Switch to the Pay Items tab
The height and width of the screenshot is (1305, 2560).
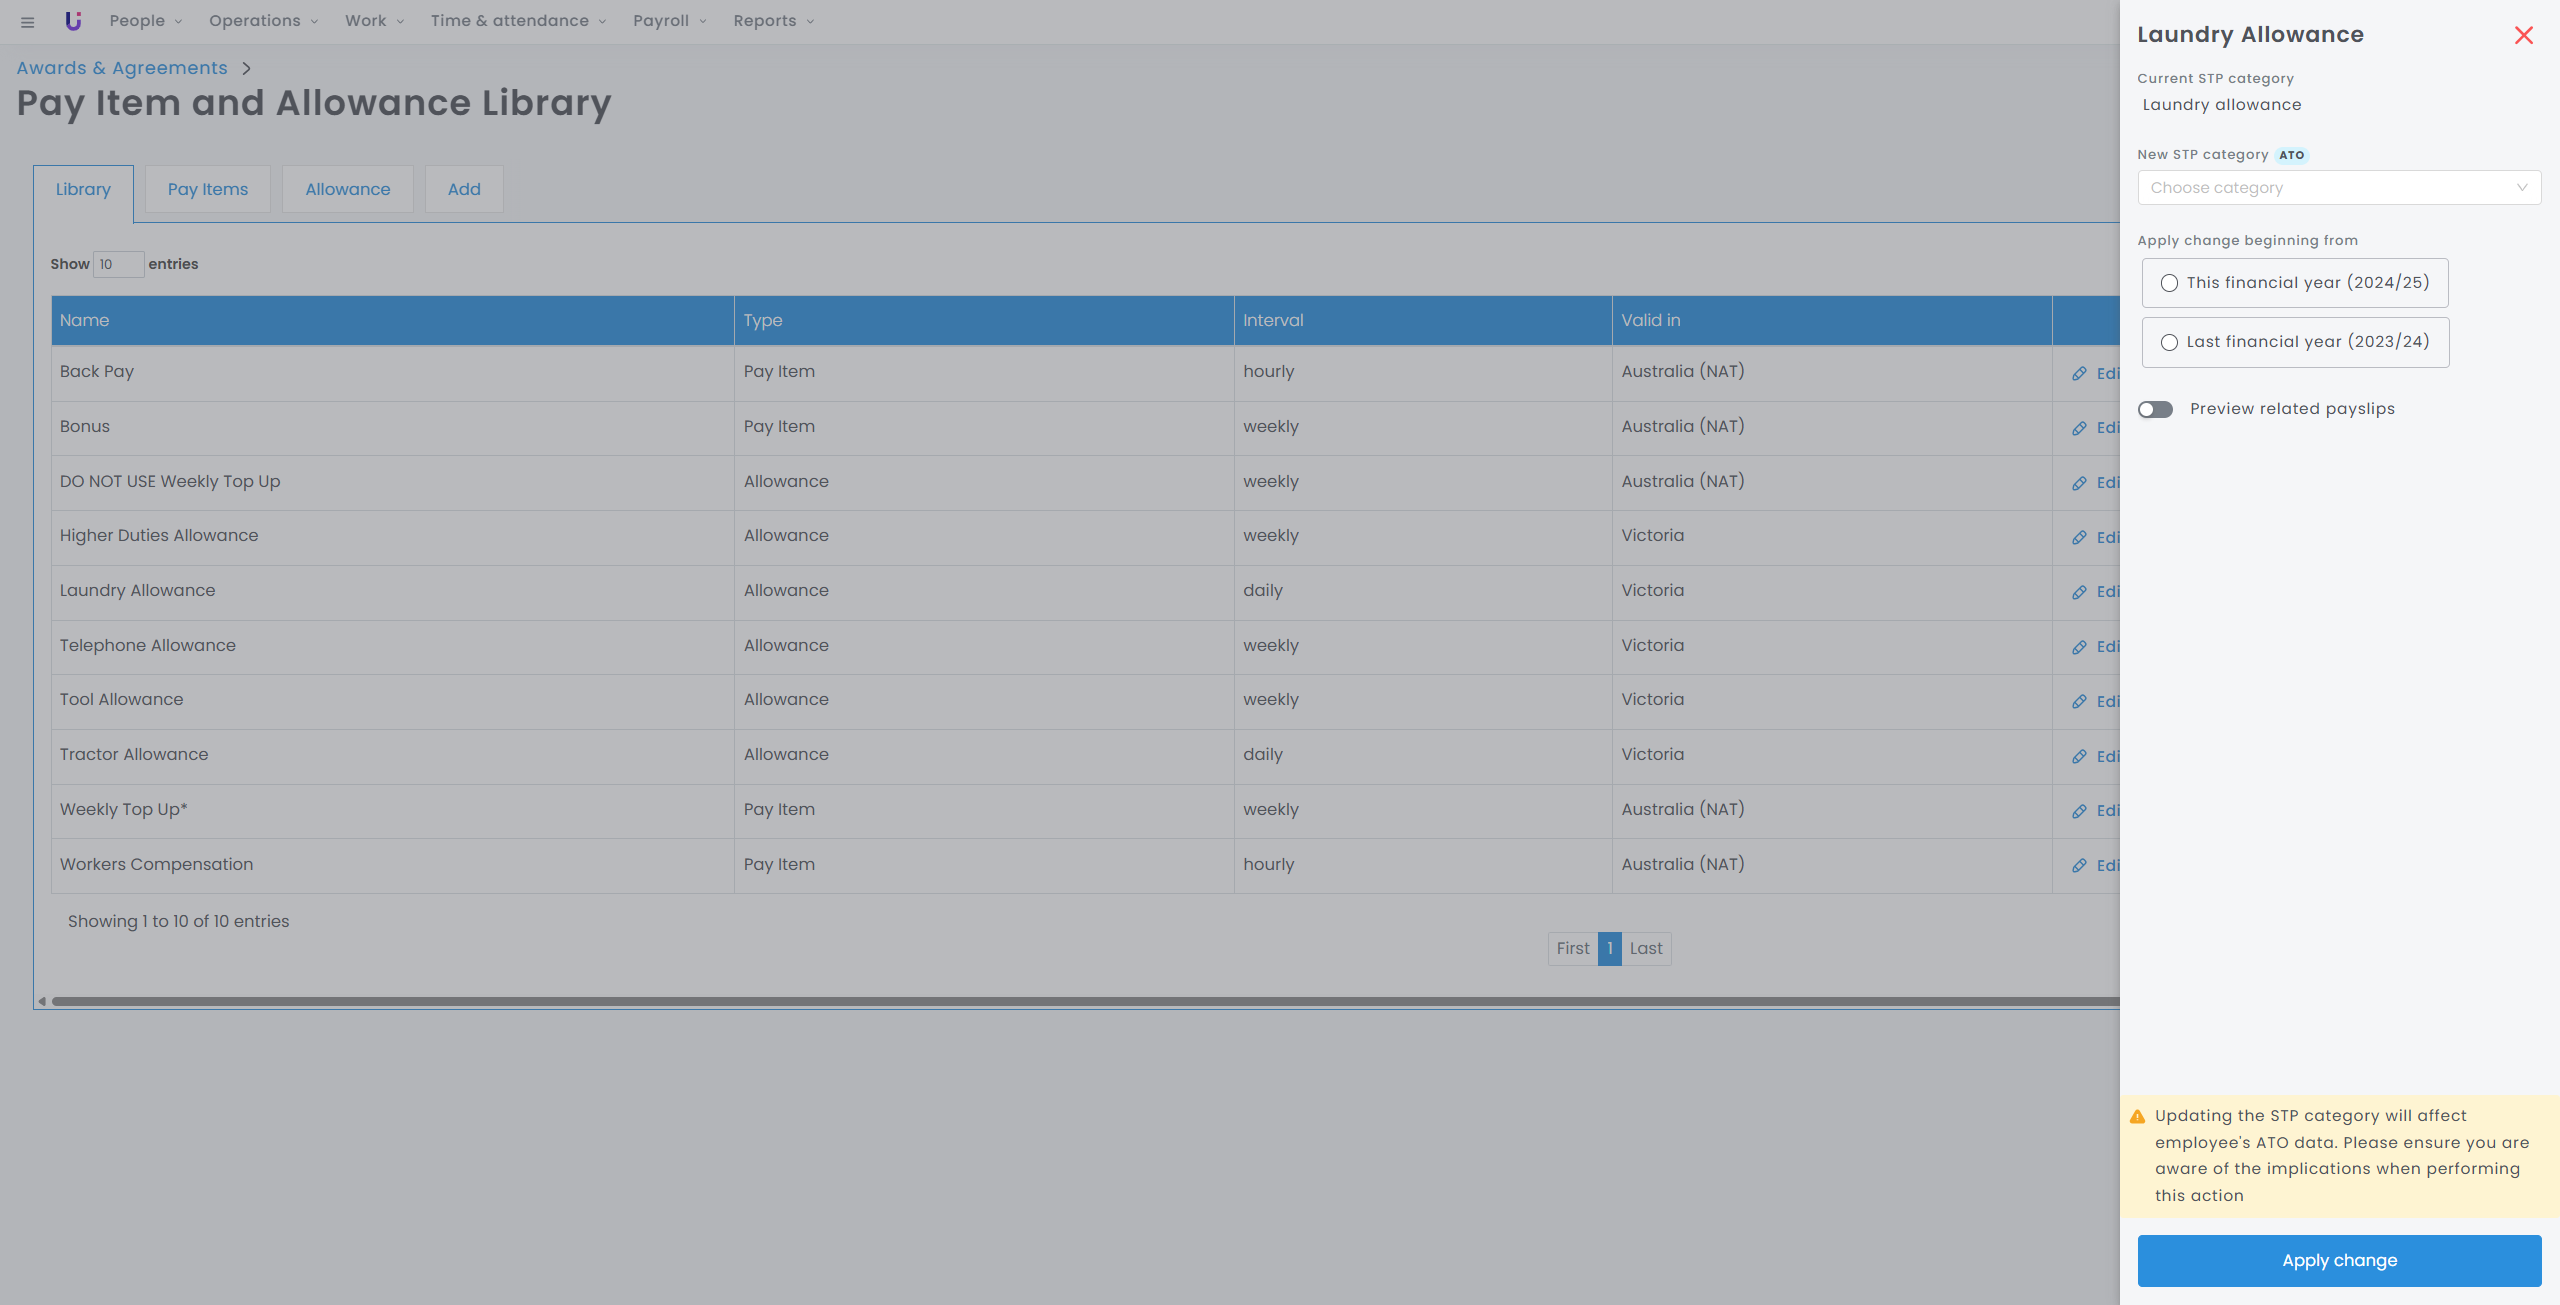coord(208,189)
